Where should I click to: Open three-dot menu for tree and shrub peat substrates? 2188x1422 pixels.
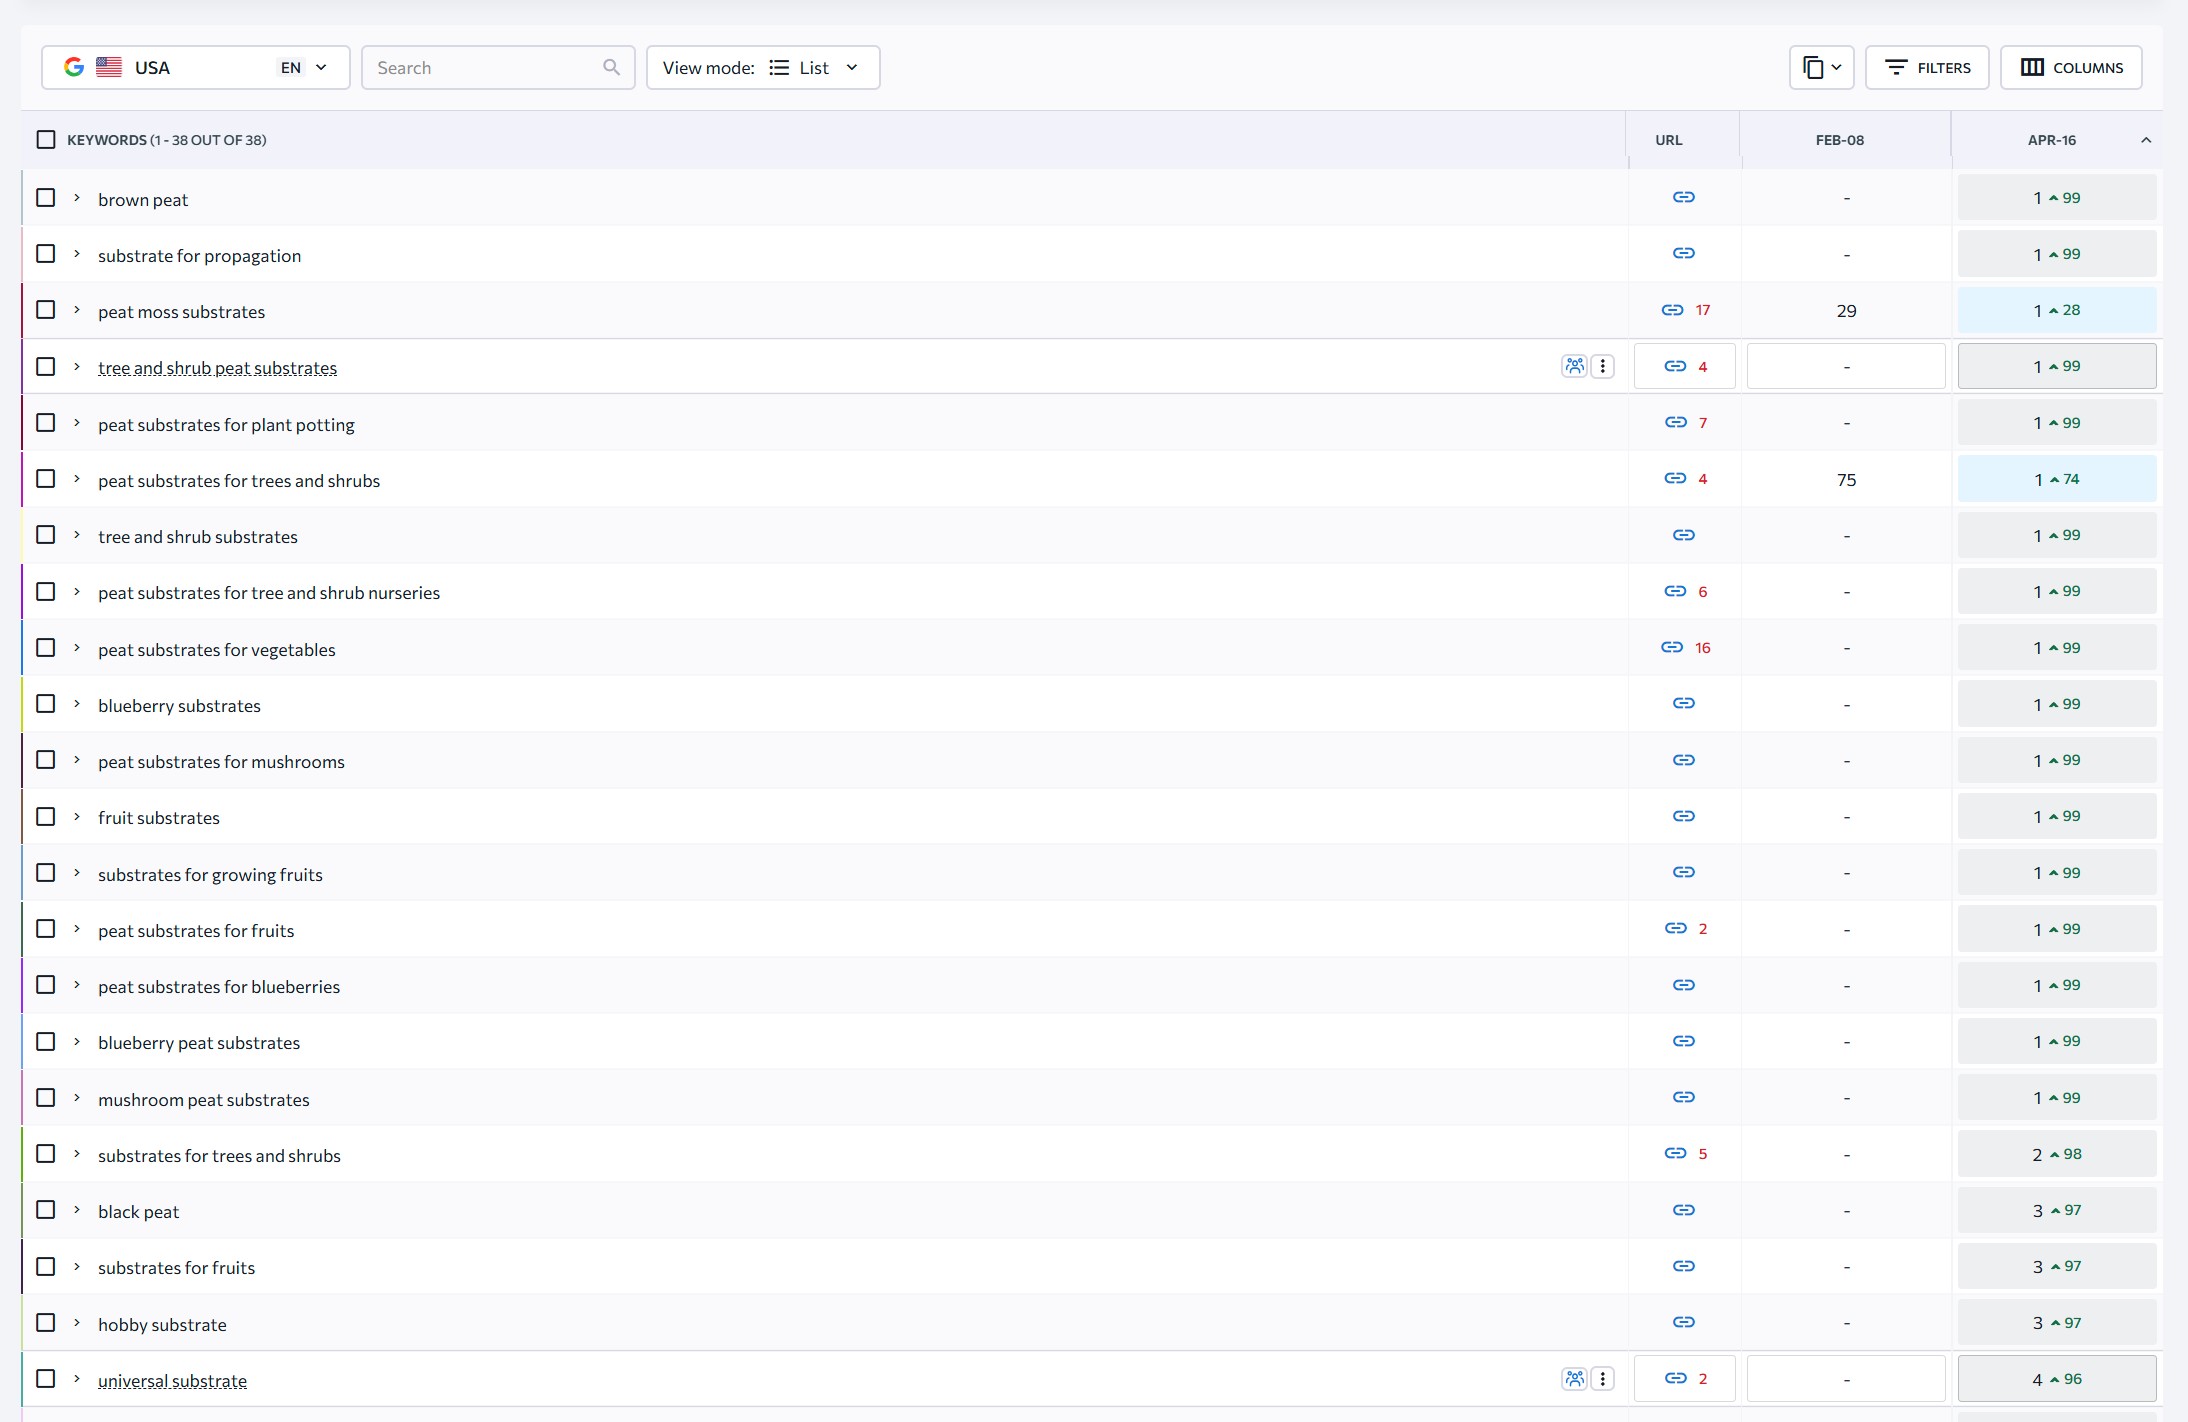click(x=1602, y=366)
